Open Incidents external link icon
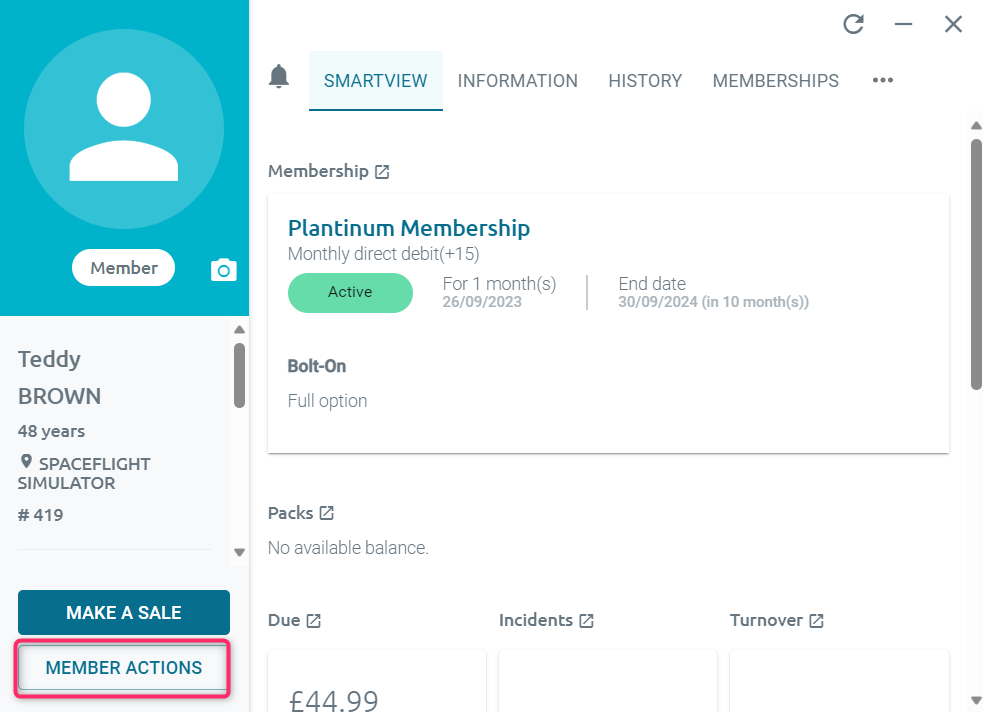The image size is (983, 712). [586, 620]
